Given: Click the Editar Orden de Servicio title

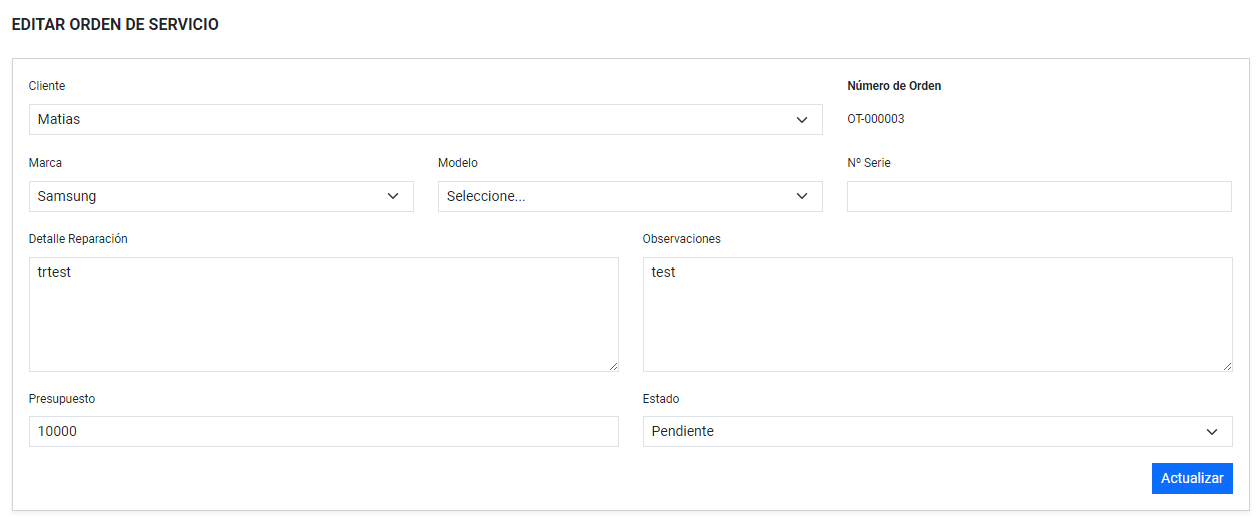Looking at the screenshot, I should [x=115, y=25].
